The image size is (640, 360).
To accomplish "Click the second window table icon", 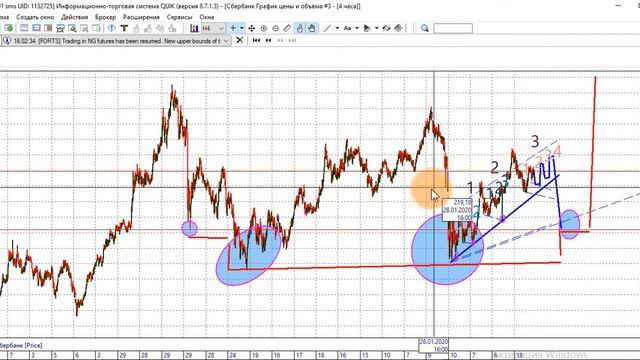I will pyautogui.click(x=36, y=28).
